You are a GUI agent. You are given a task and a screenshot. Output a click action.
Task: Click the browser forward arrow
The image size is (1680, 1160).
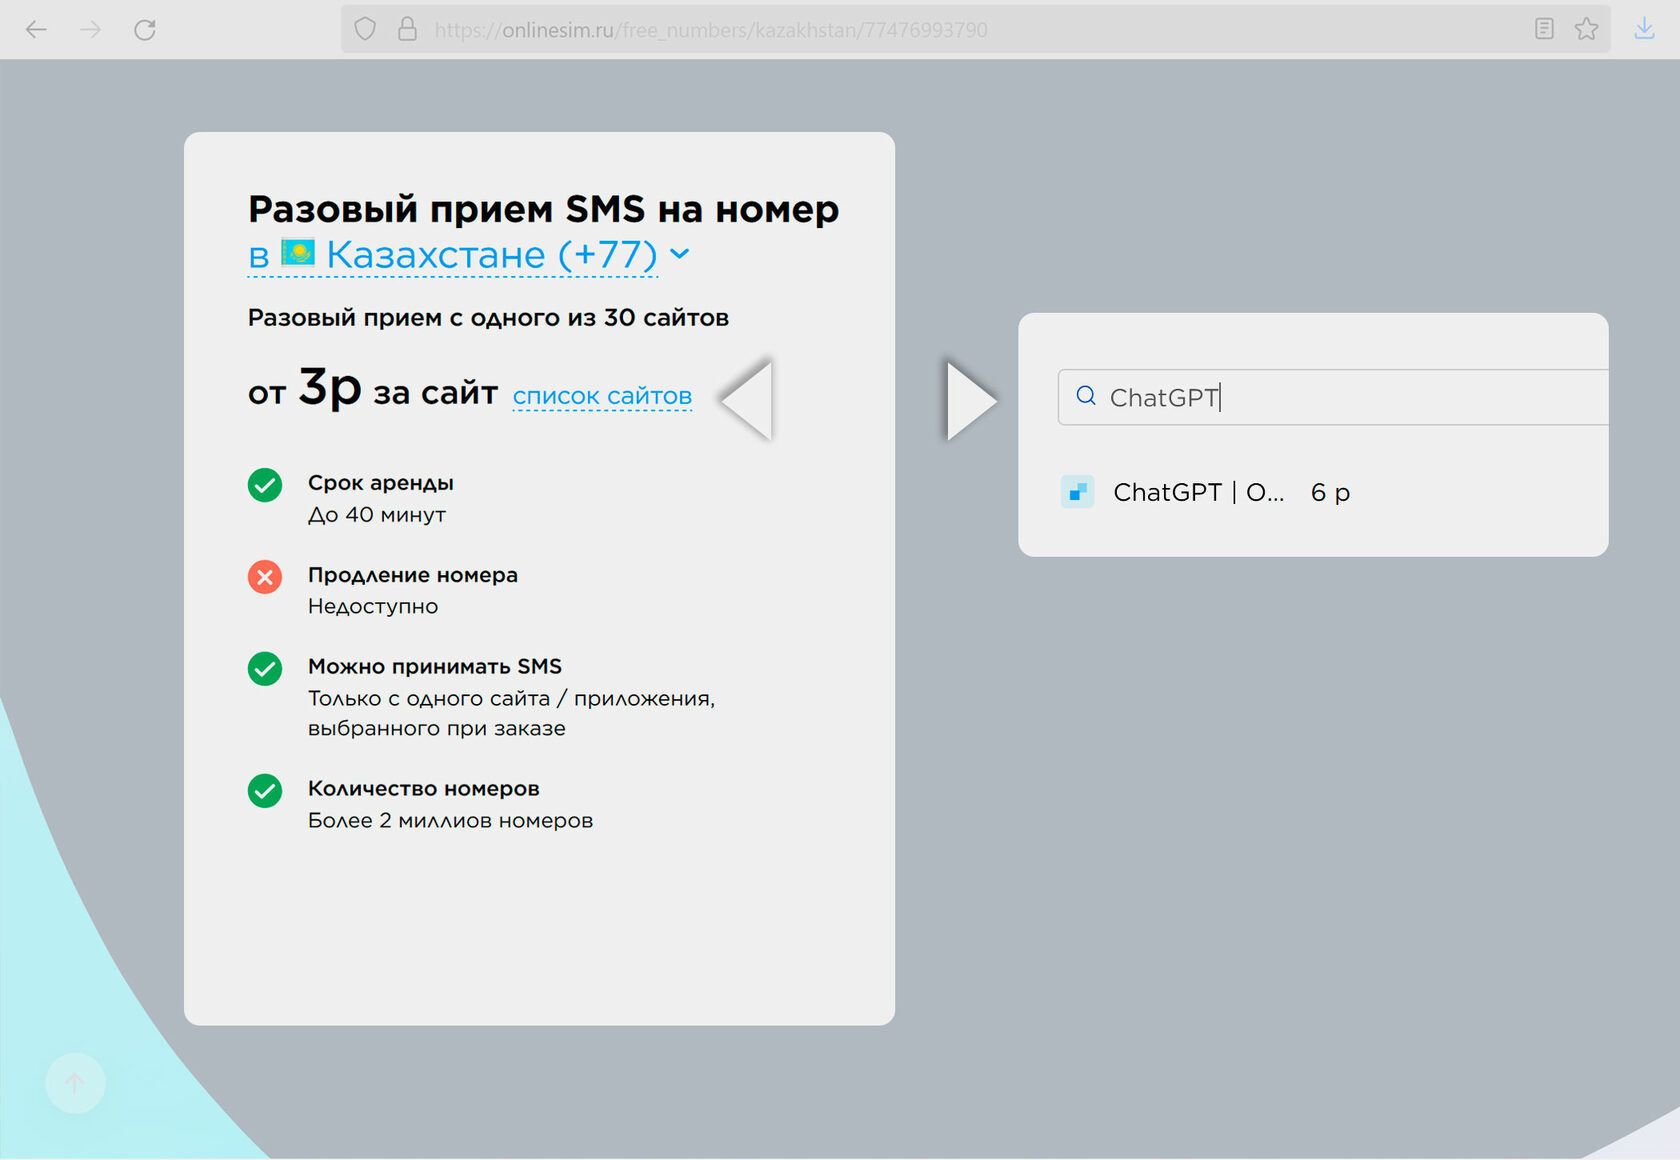pos(91,29)
